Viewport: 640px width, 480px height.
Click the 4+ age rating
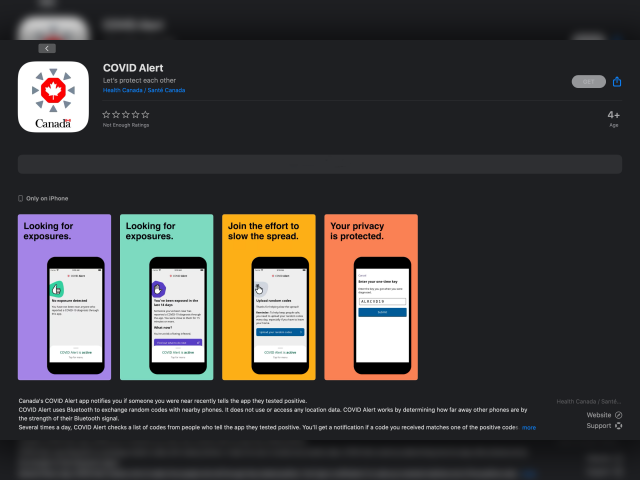[x=613, y=115]
